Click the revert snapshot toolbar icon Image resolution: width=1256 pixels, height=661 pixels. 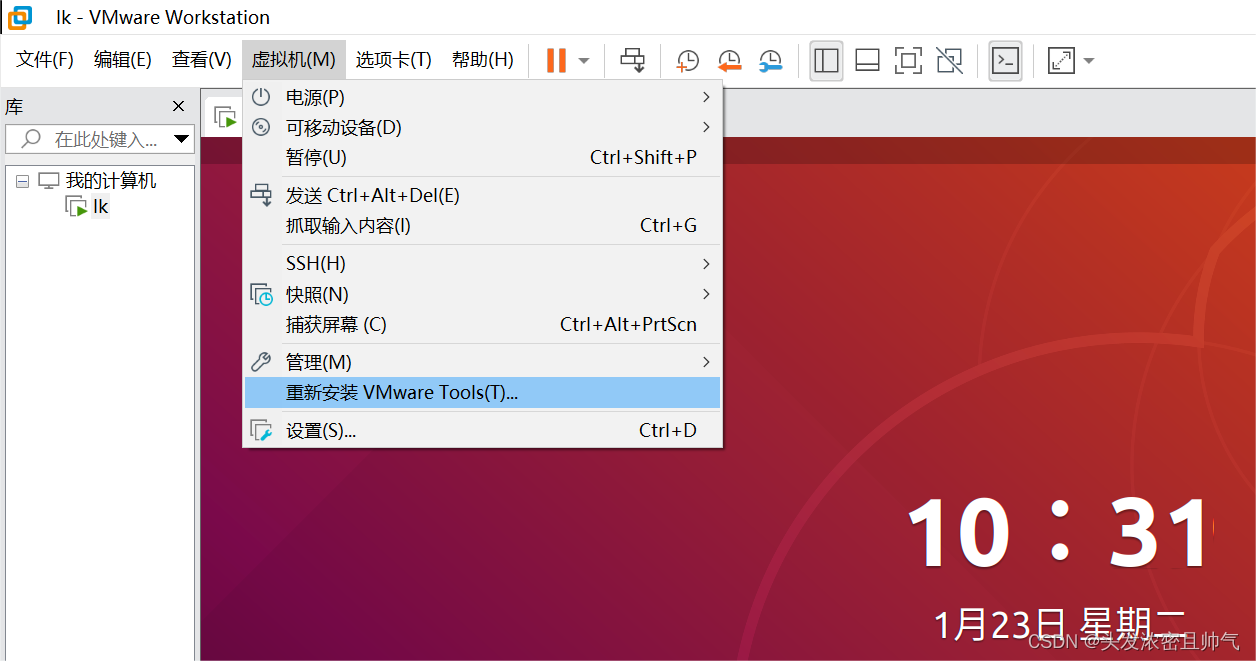728,61
